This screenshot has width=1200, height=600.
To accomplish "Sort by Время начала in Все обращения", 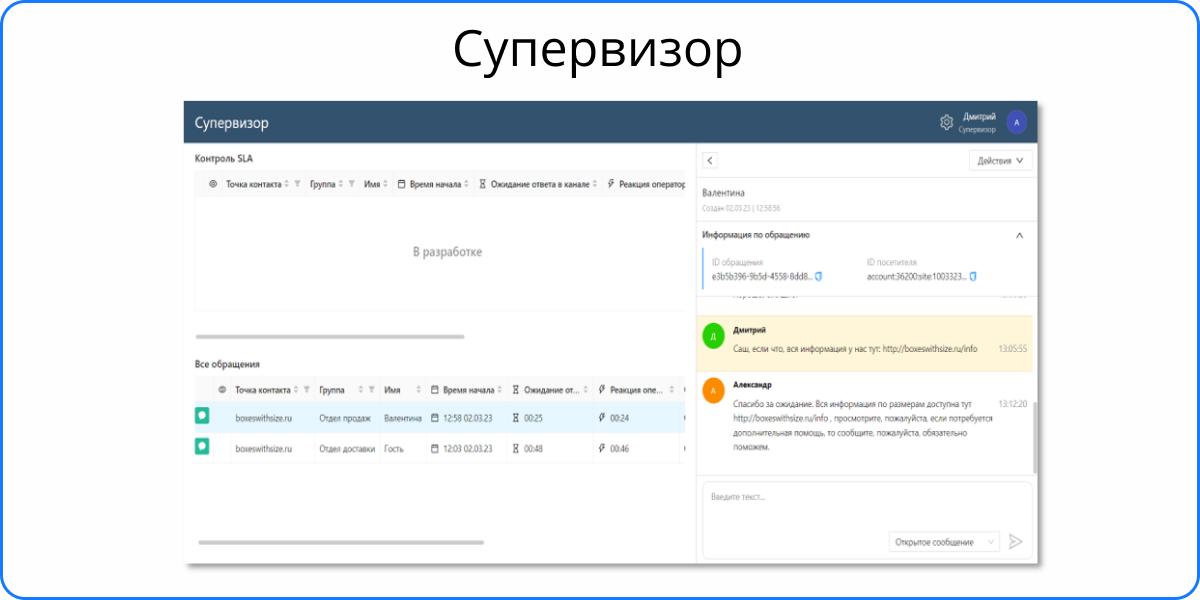I will point(500,390).
